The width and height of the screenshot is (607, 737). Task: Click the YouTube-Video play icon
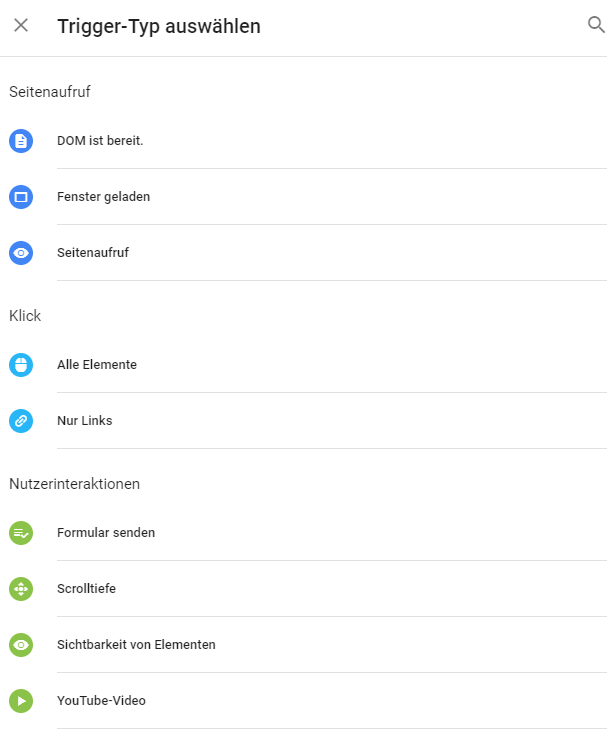coord(21,701)
